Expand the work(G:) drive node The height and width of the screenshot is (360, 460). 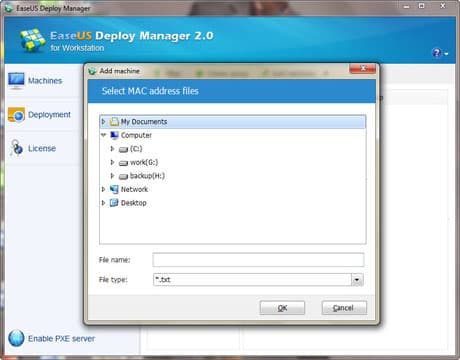[112, 162]
